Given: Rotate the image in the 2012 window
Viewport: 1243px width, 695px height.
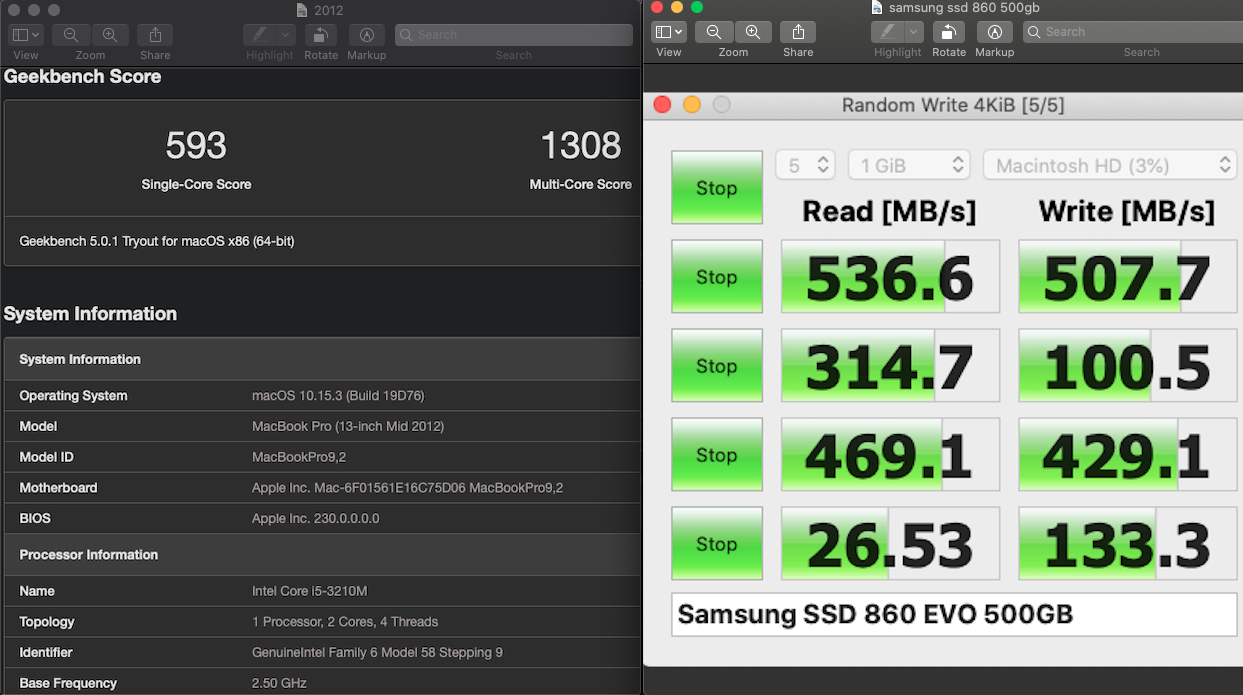Looking at the screenshot, I should click(320, 34).
